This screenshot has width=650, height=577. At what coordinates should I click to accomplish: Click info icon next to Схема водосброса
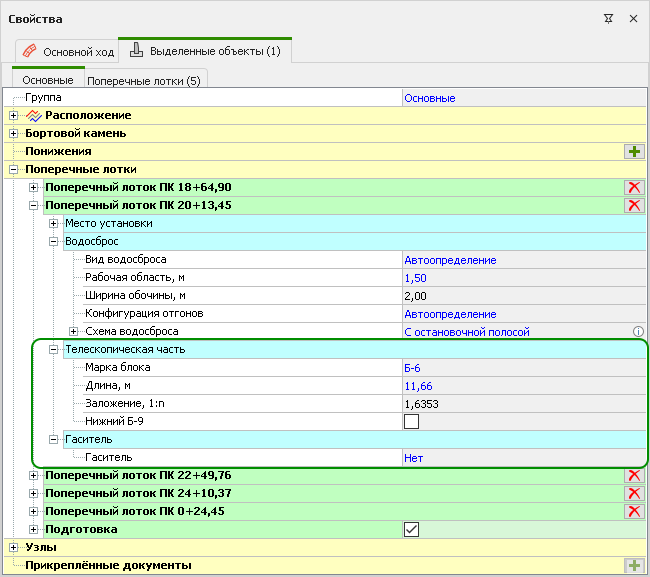click(x=637, y=332)
